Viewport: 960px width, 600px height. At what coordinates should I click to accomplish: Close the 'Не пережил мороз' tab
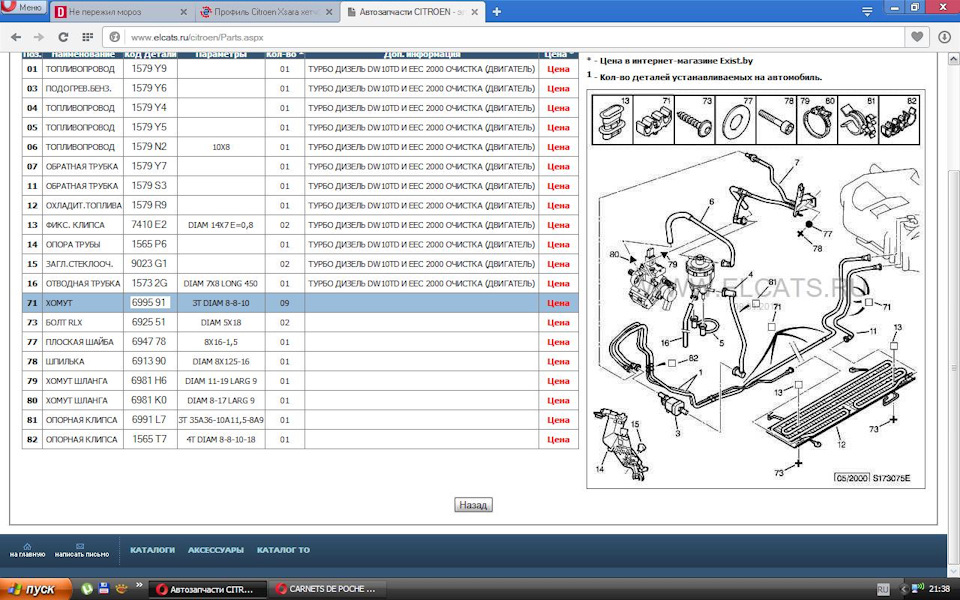184,12
